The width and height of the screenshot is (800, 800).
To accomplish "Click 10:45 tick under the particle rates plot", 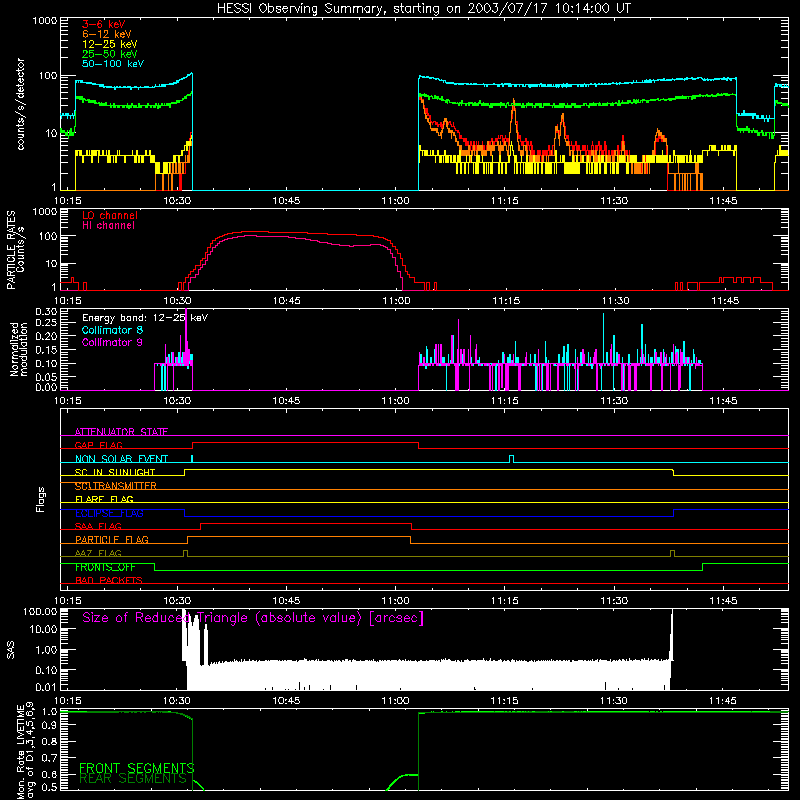I will coord(286,301).
